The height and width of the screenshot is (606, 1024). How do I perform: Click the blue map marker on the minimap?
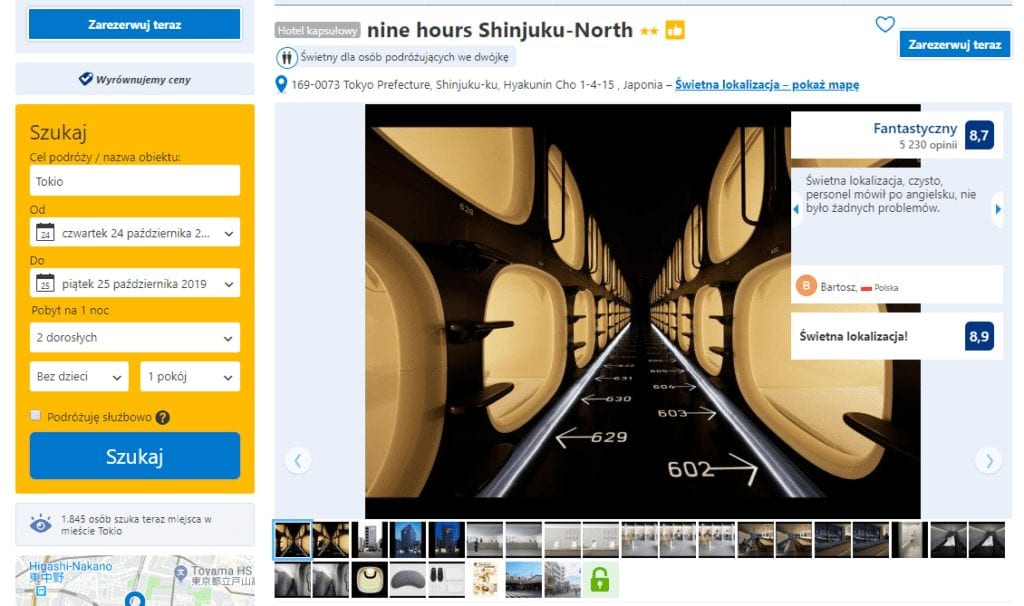click(x=135, y=599)
